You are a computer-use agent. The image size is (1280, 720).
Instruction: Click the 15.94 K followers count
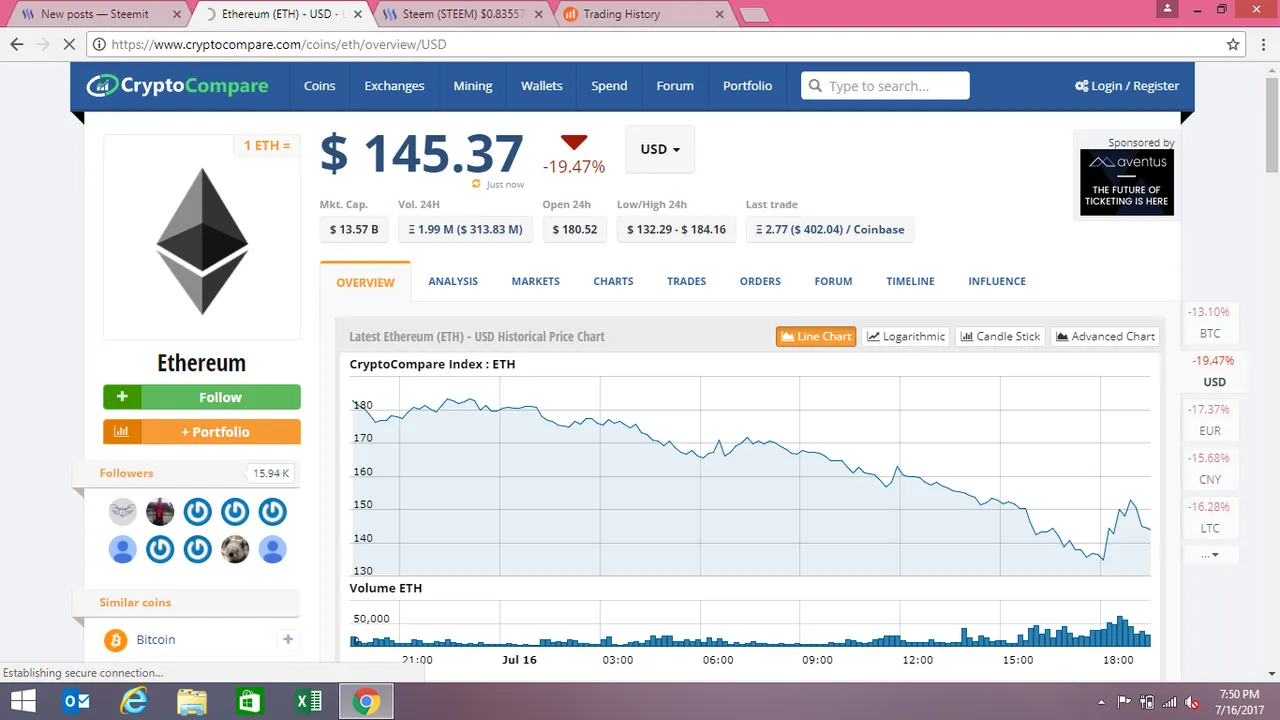click(x=271, y=473)
